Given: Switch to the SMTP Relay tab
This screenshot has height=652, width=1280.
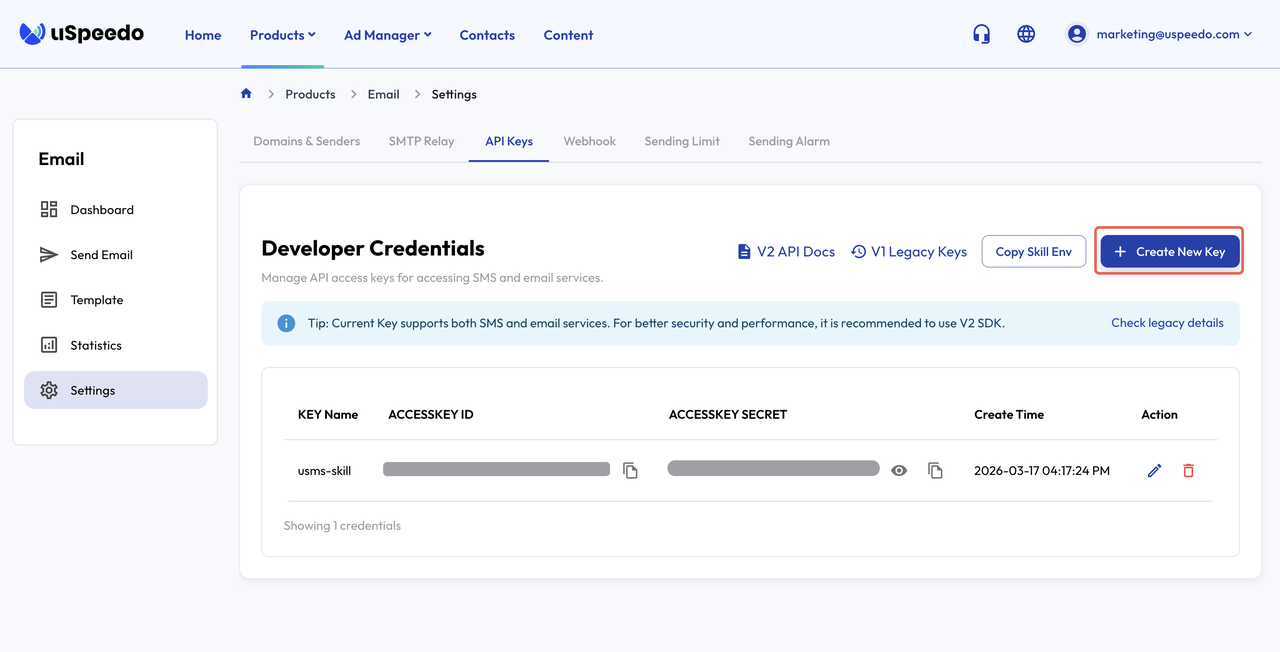Looking at the screenshot, I should point(421,141).
